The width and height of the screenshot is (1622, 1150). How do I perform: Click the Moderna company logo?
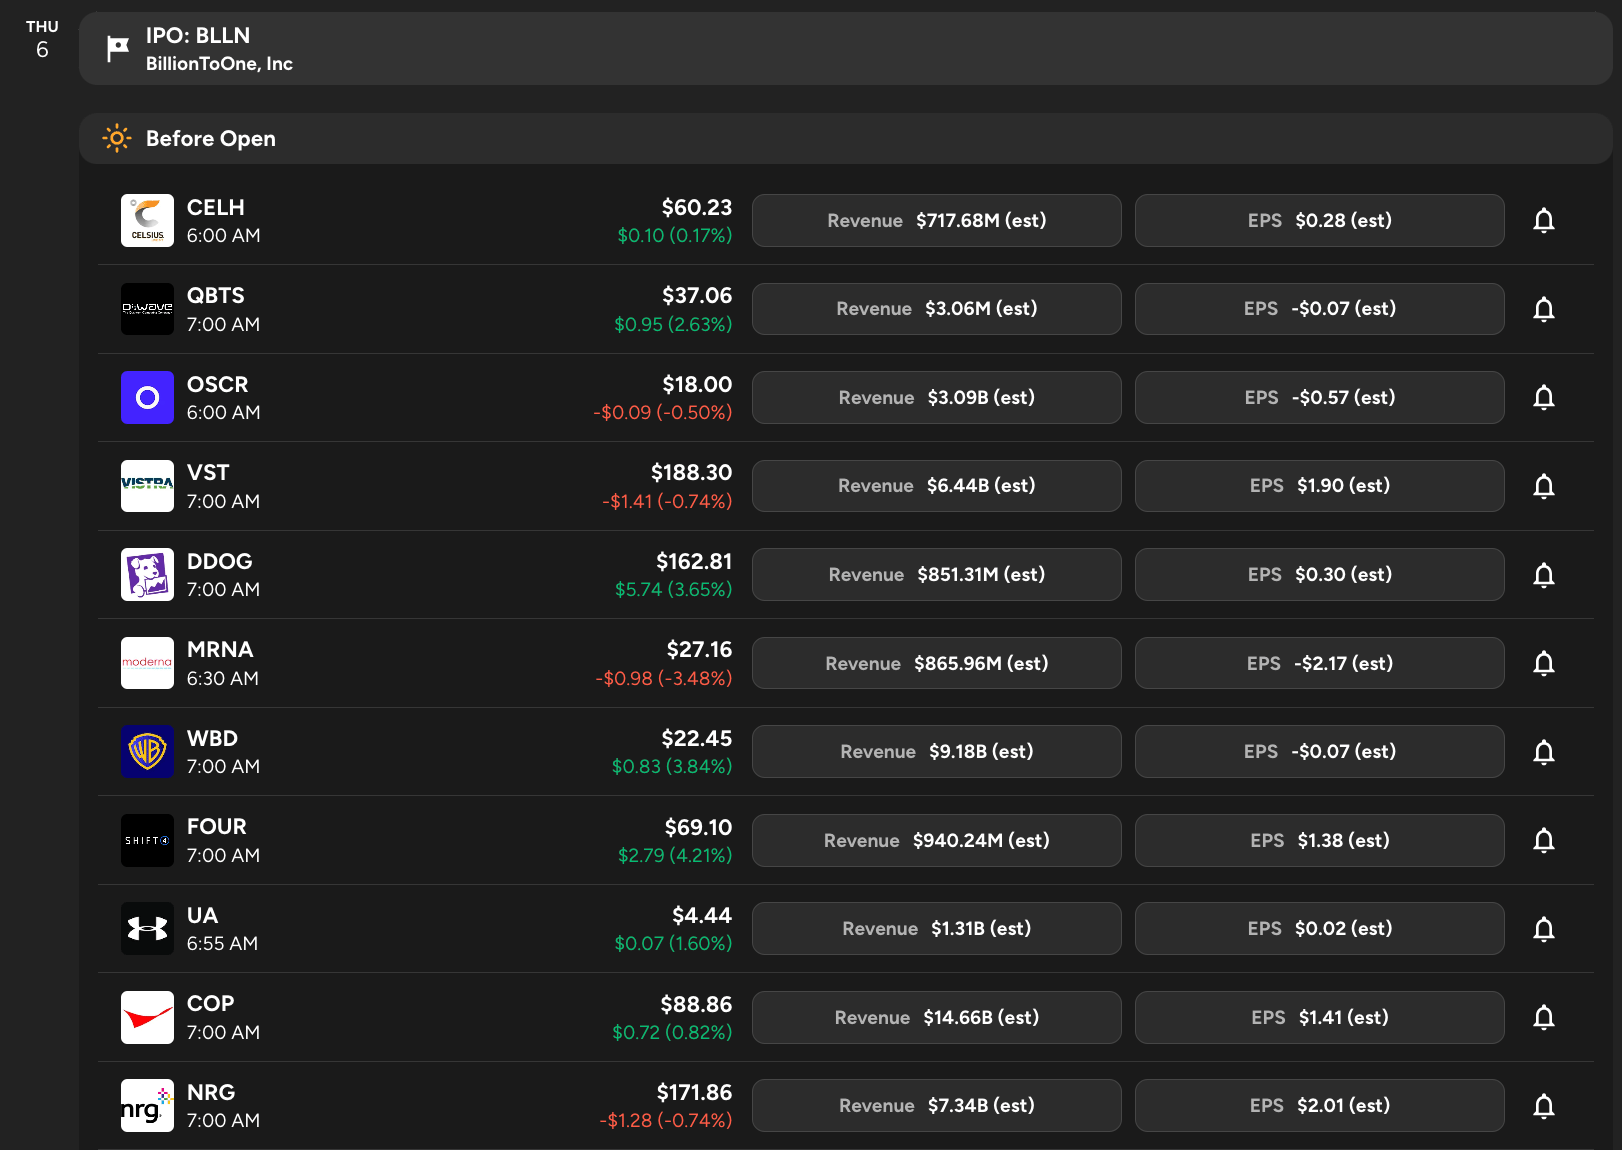click(x=147, y=663)
